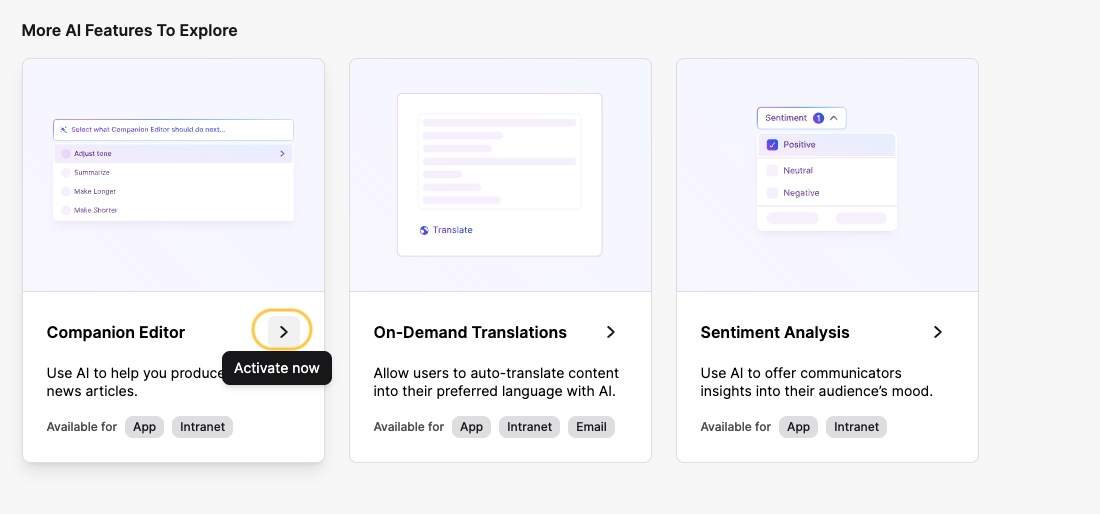Image resolution: width=1100 pixels, height=514 pixels.
Task: Click Intranet tag on On-Demand Translations card
Action: [x=529, y=427]
